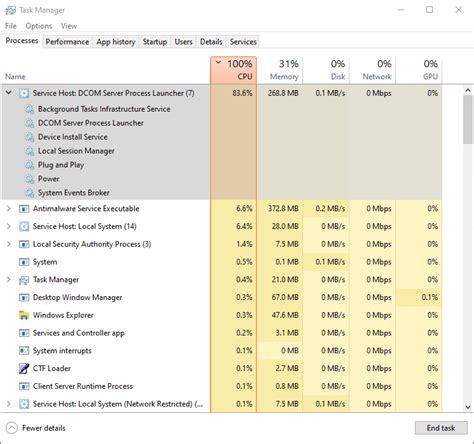Click the Device Install Service icon

tap(29, 137)
